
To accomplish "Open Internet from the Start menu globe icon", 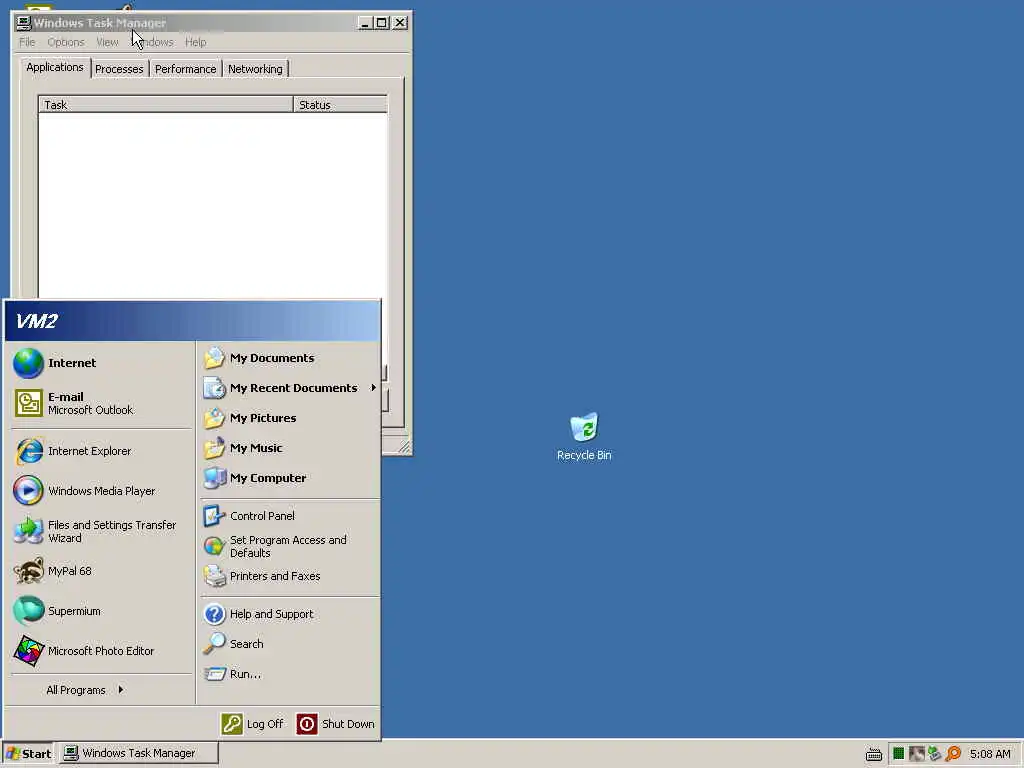I will [28, 363].
